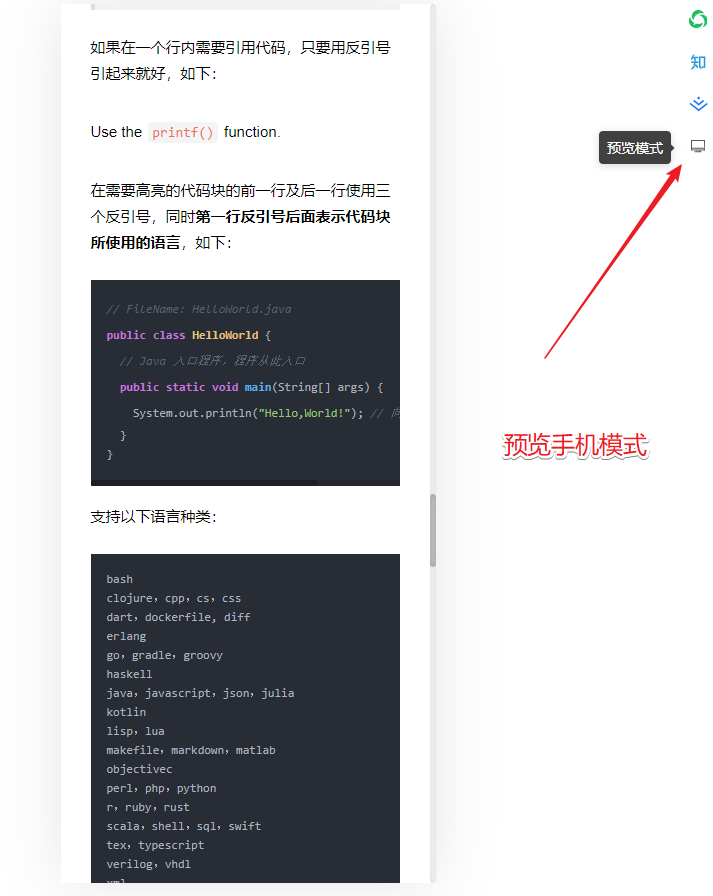Click the paragraph starting 如果在一个行内需要引用代码
Image resolution: width=713 pixels, height=896 pixels.
[x=241, y=60]
